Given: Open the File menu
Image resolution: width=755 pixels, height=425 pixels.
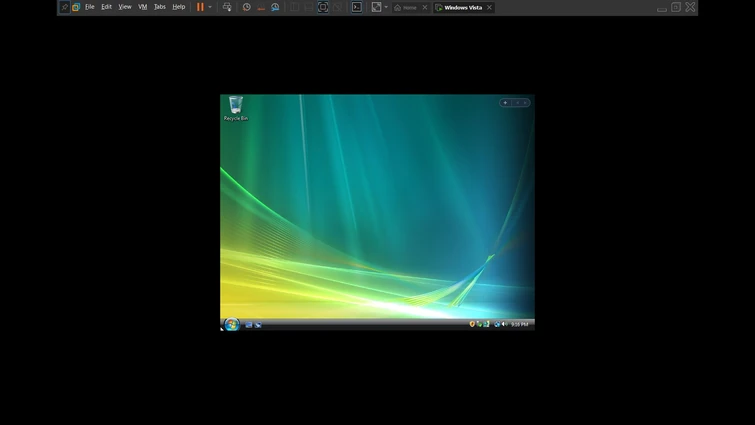Looking at the screenshot, I should pos(89,7).
